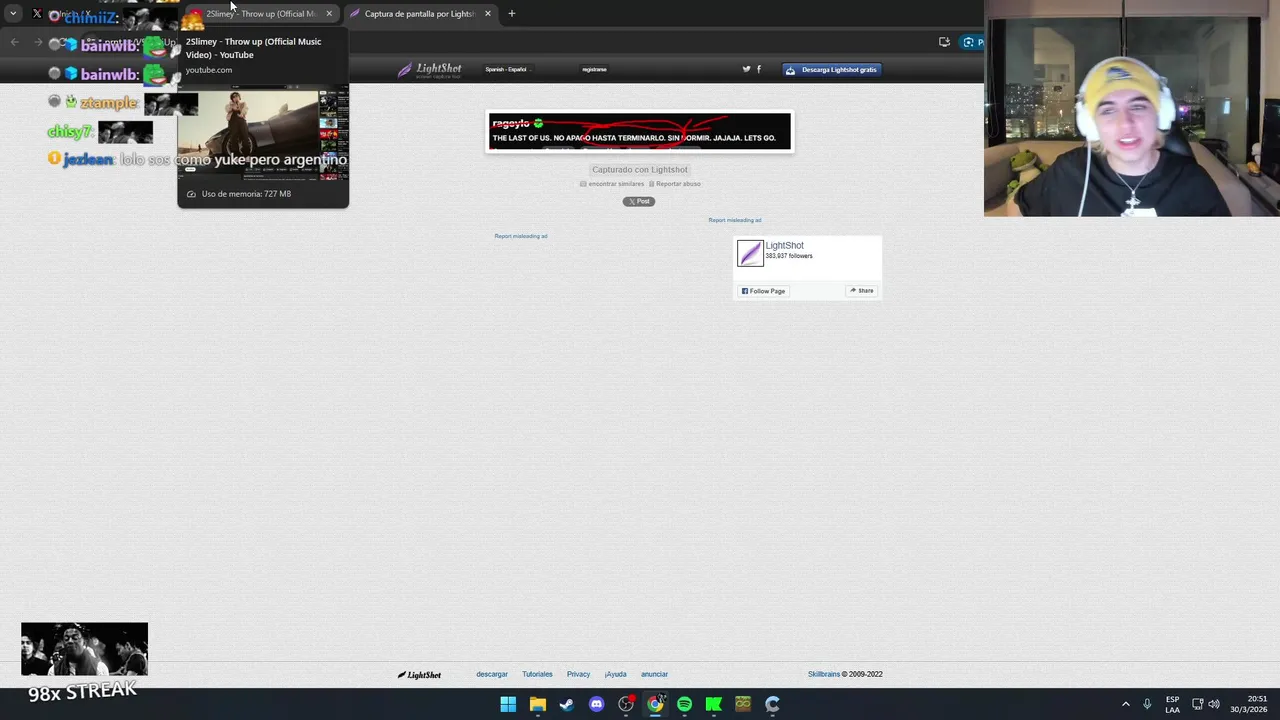Click the Follow Page Facebook button
The width and height of the screenshot is (1280, 720).
764,291
